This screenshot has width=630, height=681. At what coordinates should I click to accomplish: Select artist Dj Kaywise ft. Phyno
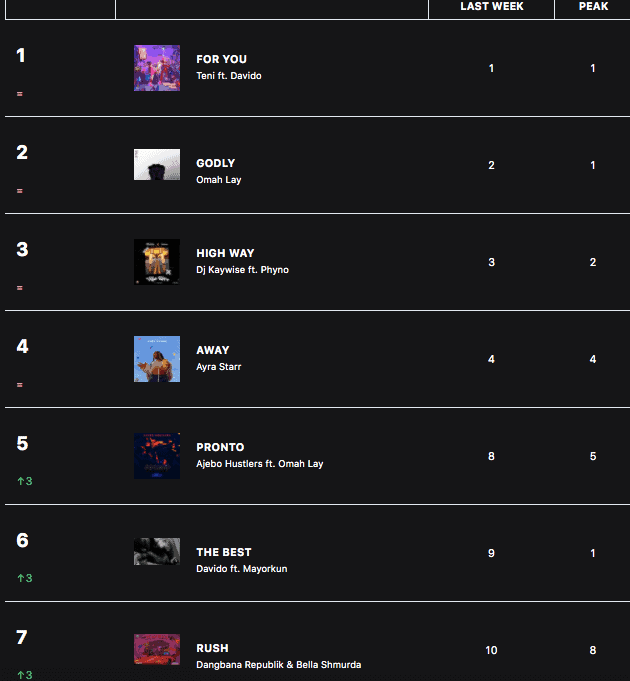242,270
